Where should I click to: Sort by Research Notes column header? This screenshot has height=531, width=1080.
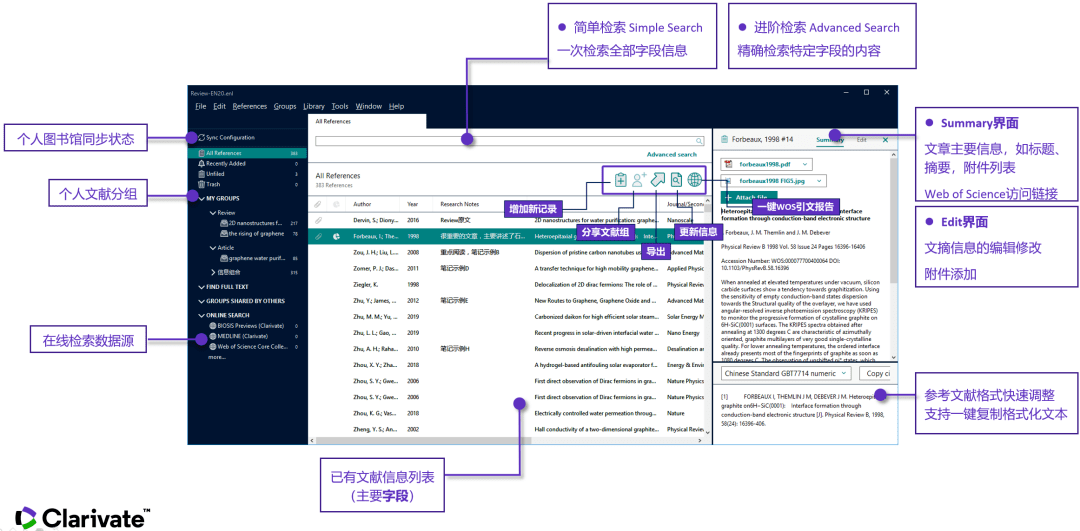[x=459, y=205]
